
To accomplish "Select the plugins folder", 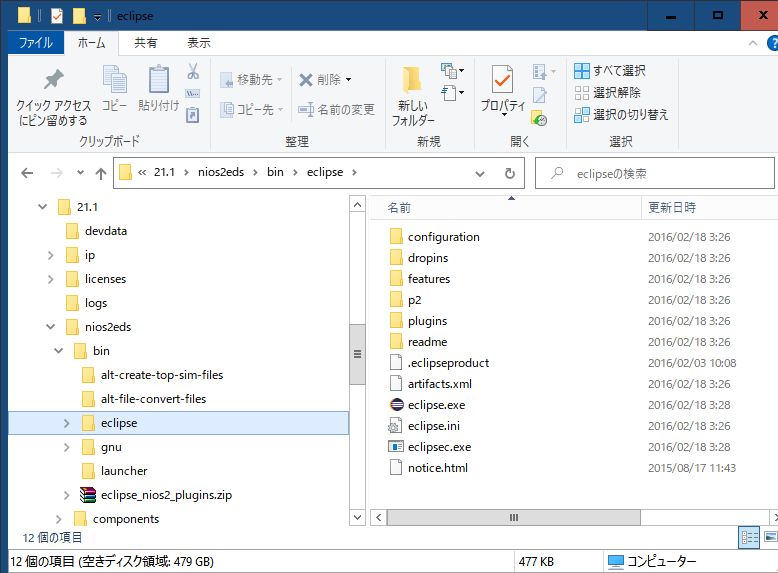I will coord(418,321).
